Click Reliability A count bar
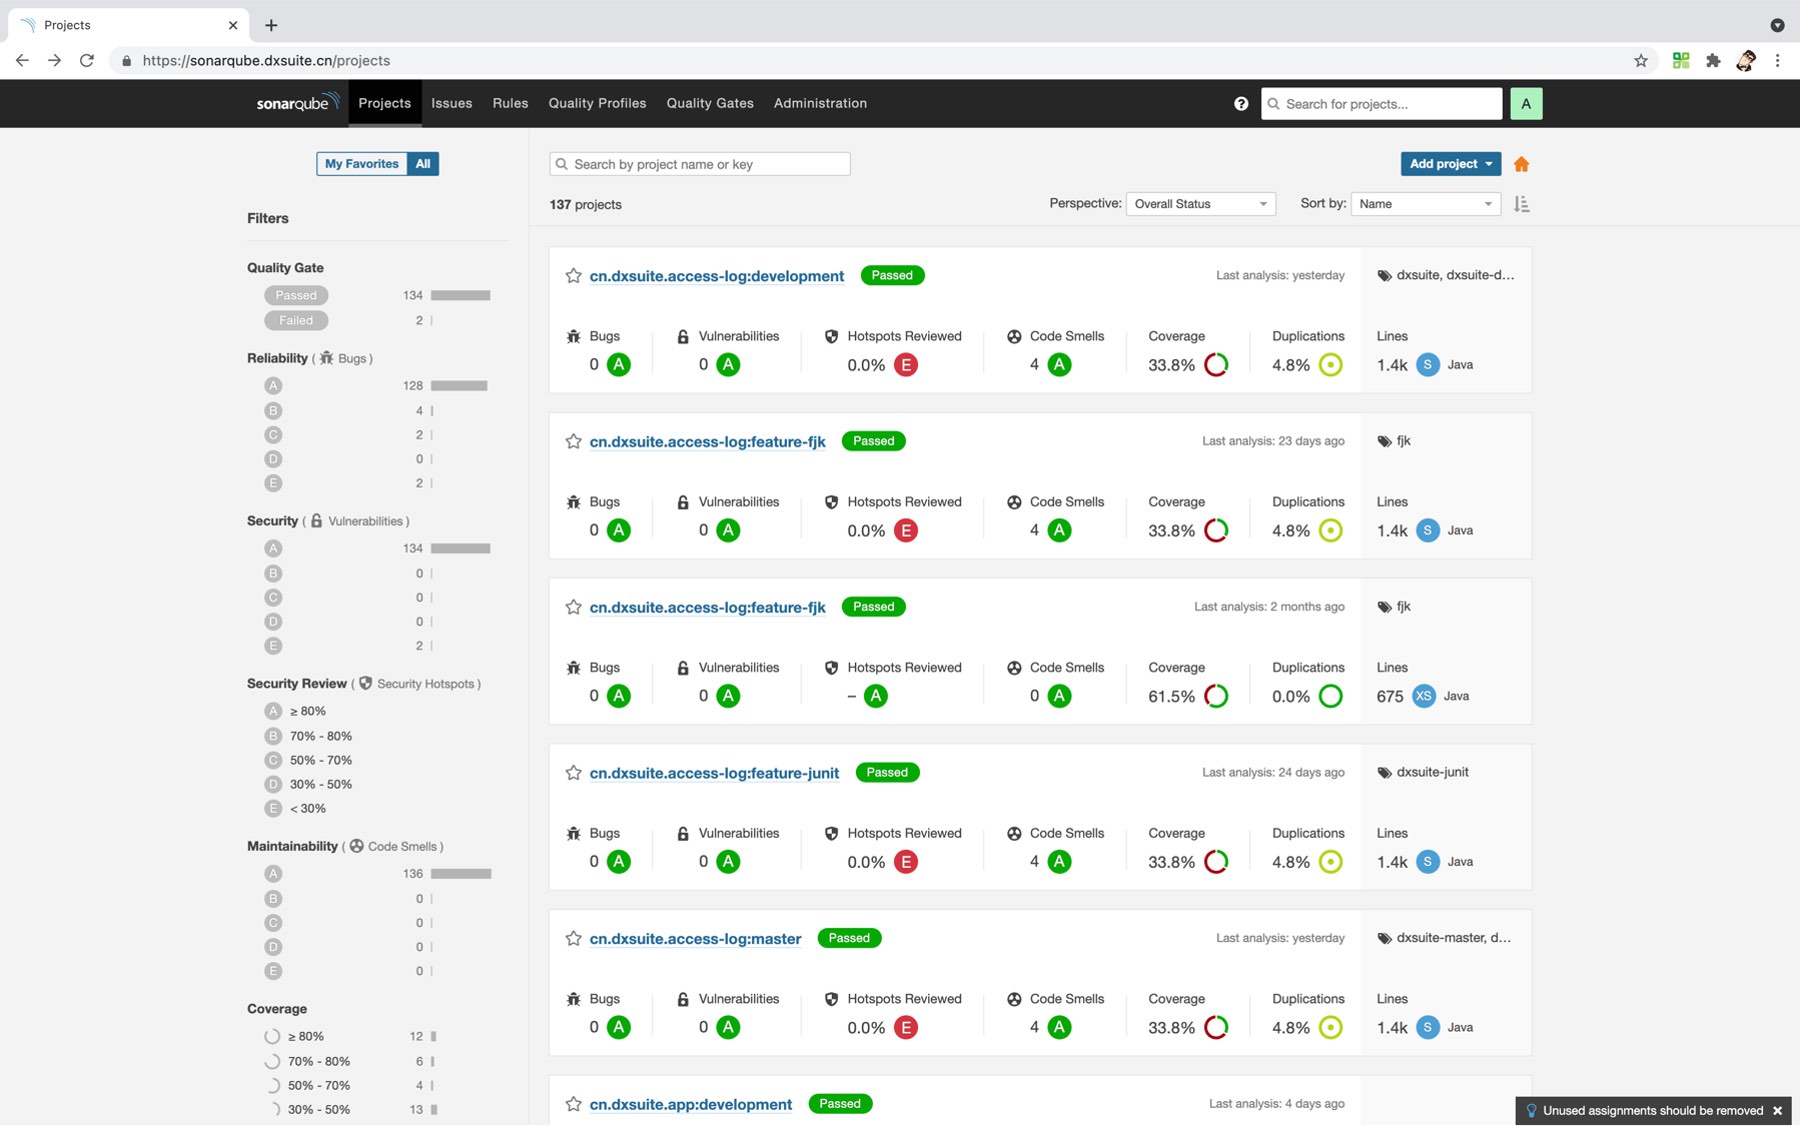The image size is (1802, 1127). 459,386
